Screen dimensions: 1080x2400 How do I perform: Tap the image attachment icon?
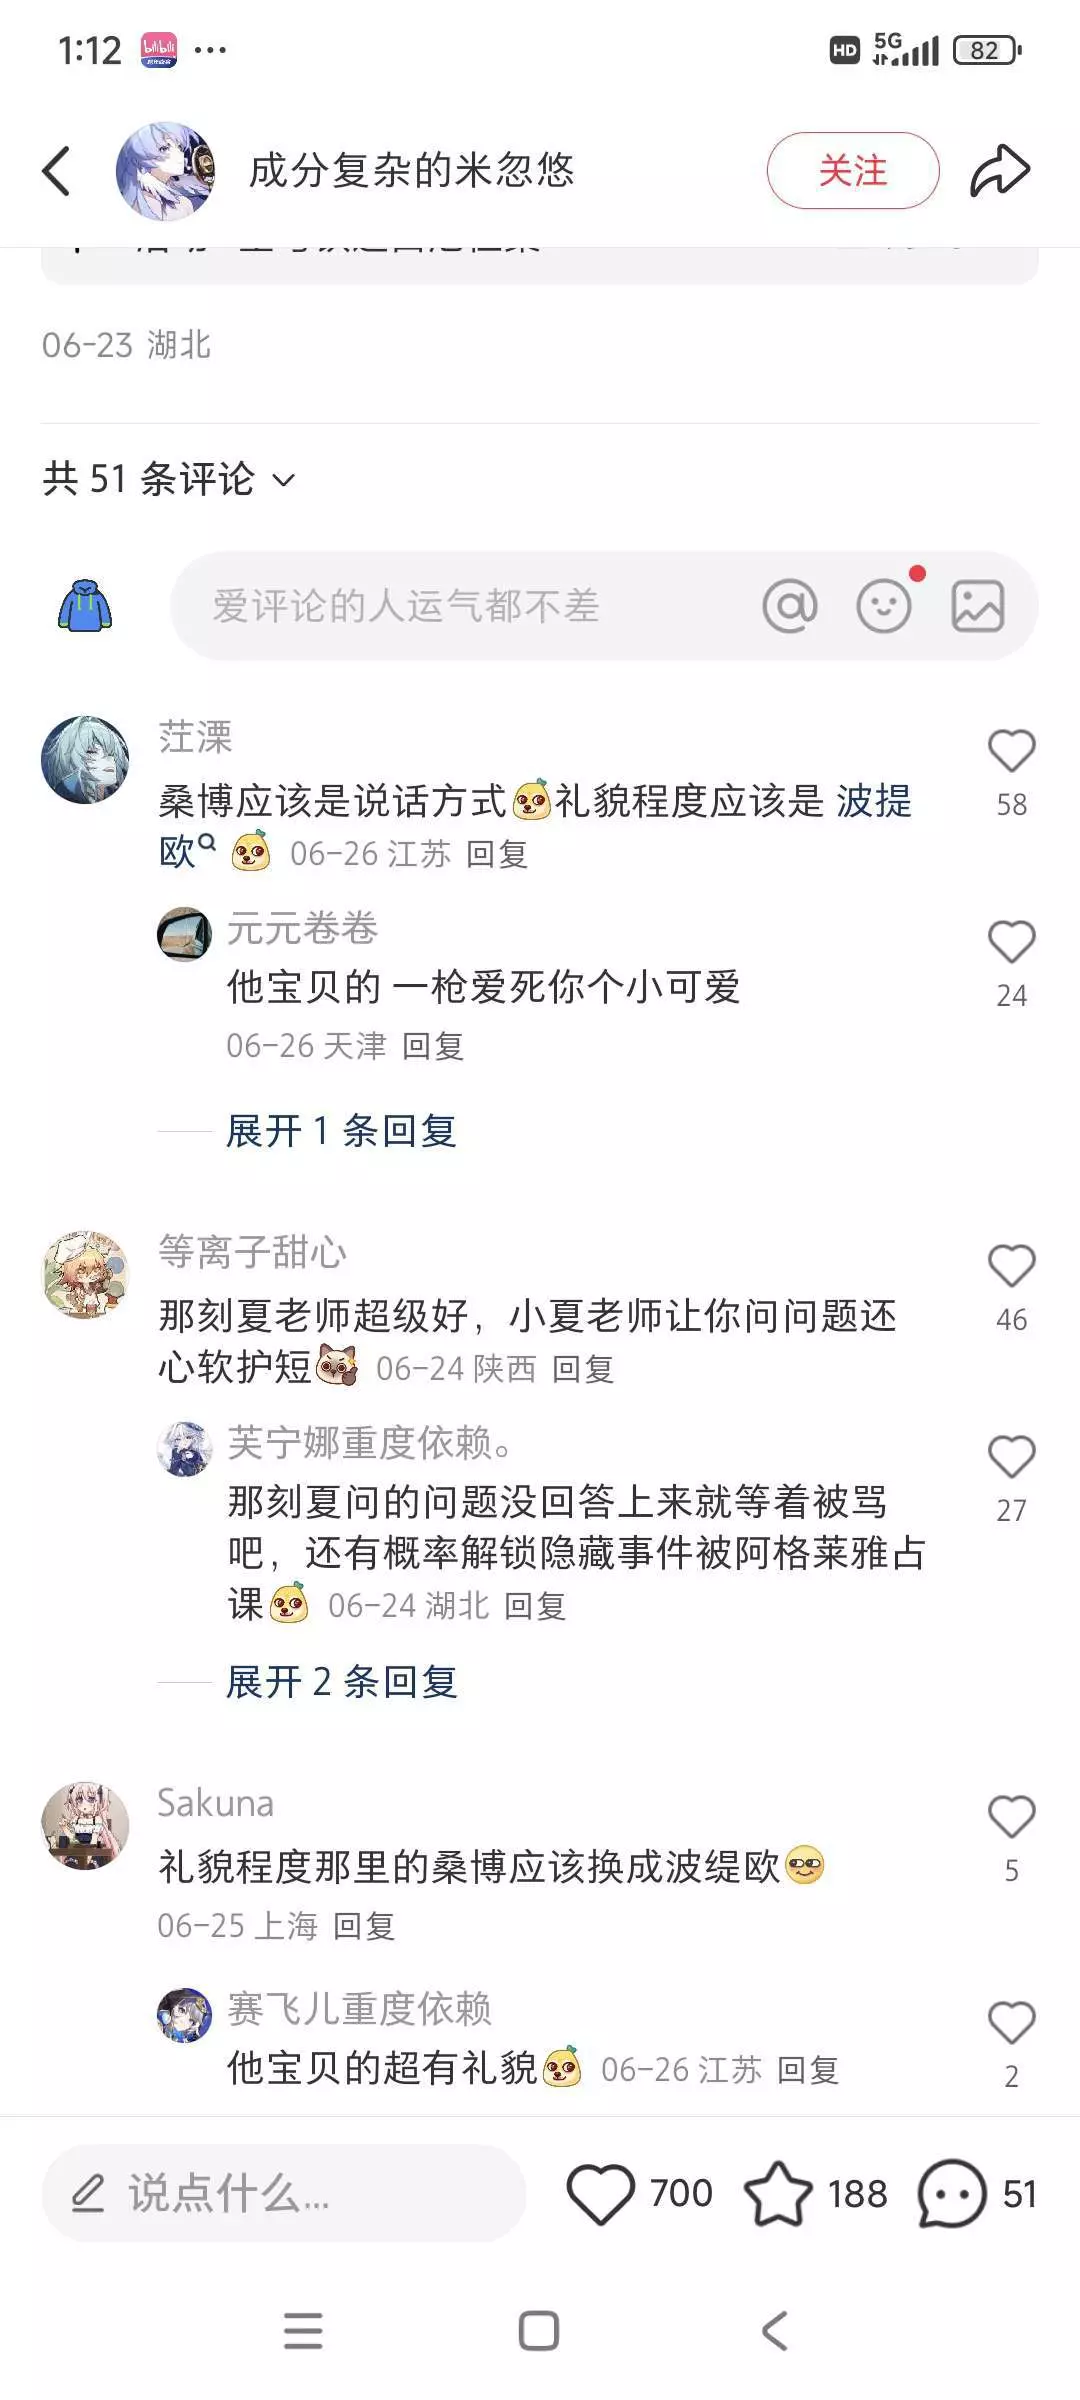point(977,606)
